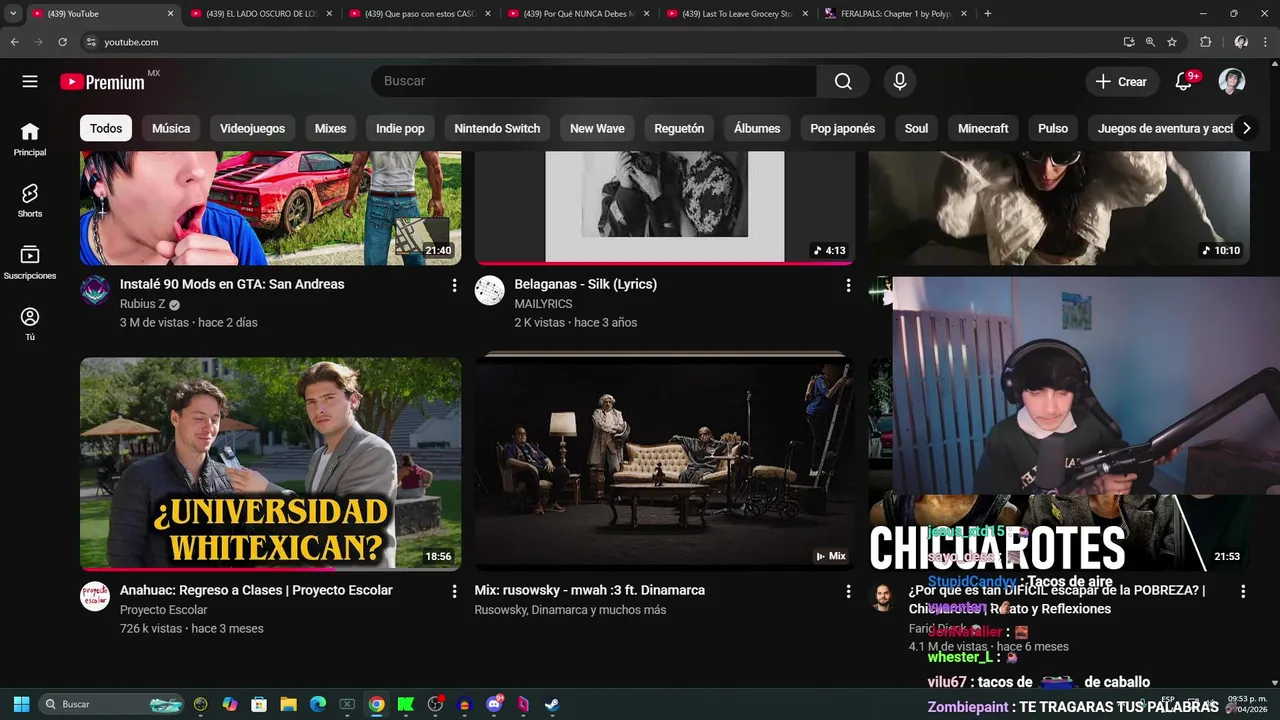This screenshot has height=720, width=1280.
Task: Start voice search with the microphone
Action: tap(900, 82)
